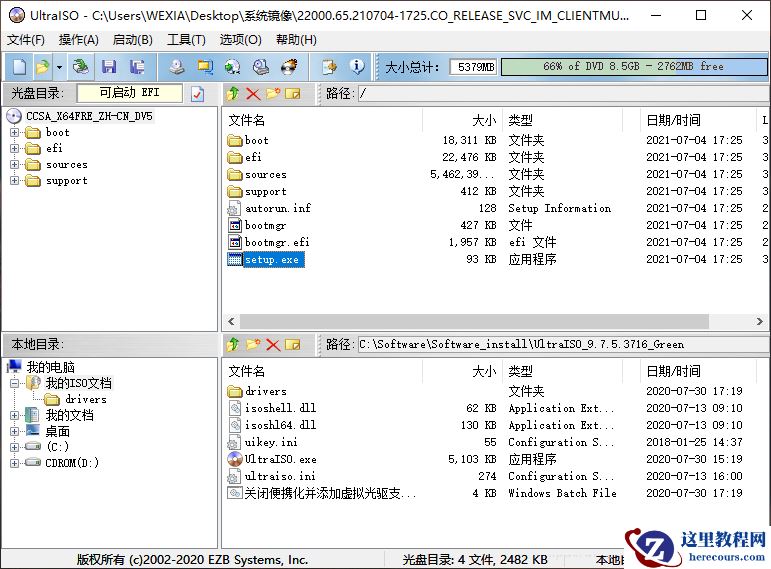The image size is (771, 569).
Task: Select the CCSA_X64FRE_ZH-CN_DV5 disc root
Action: pyautogui.click(x=89, y=117)
